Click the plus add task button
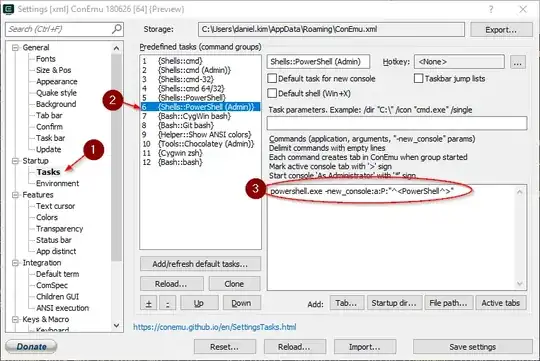This screenshot has width=540, height=361. coord(149,303)
